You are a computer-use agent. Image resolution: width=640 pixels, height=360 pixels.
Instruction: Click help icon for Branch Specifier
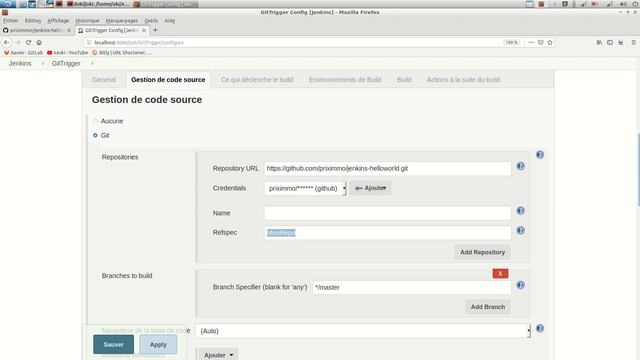point(520,285)
